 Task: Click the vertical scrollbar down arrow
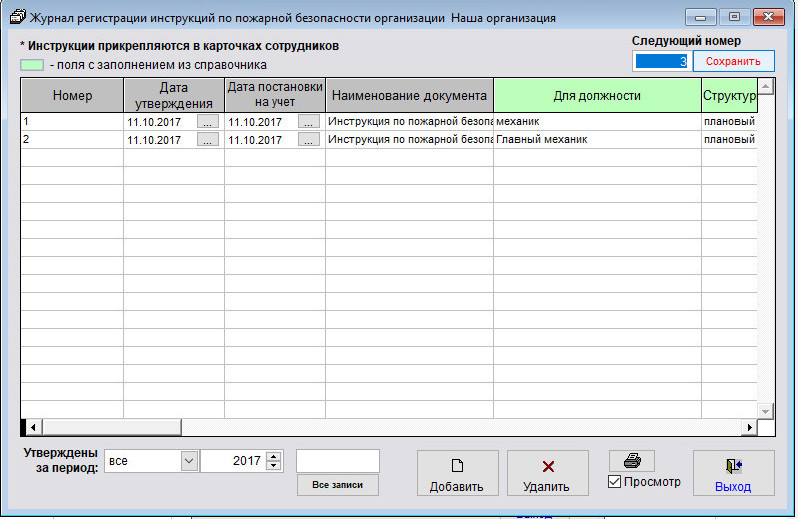(765, 411)
